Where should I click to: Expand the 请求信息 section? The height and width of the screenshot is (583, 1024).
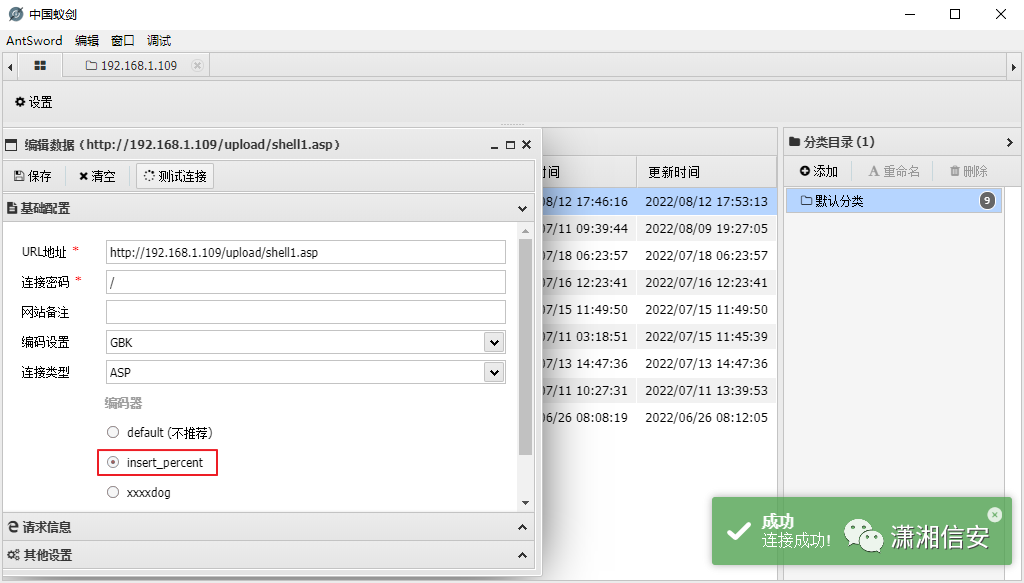pyautogui.click(x=522, y=527)
